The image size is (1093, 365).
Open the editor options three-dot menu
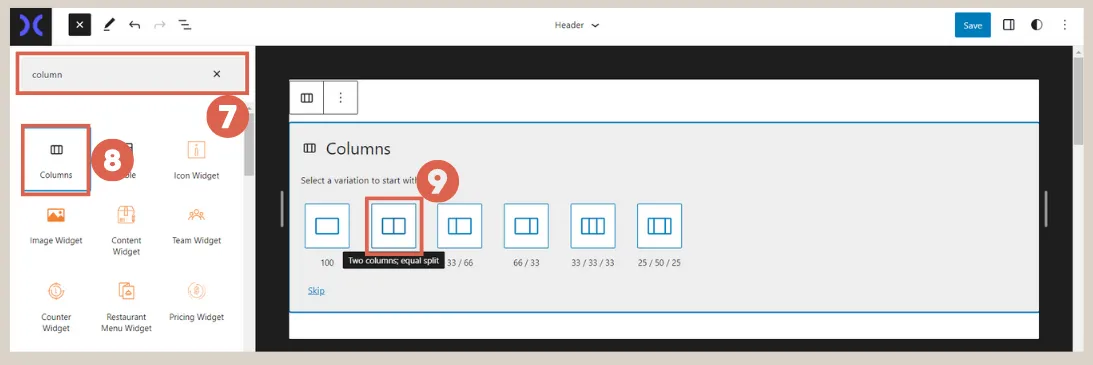1064,25
